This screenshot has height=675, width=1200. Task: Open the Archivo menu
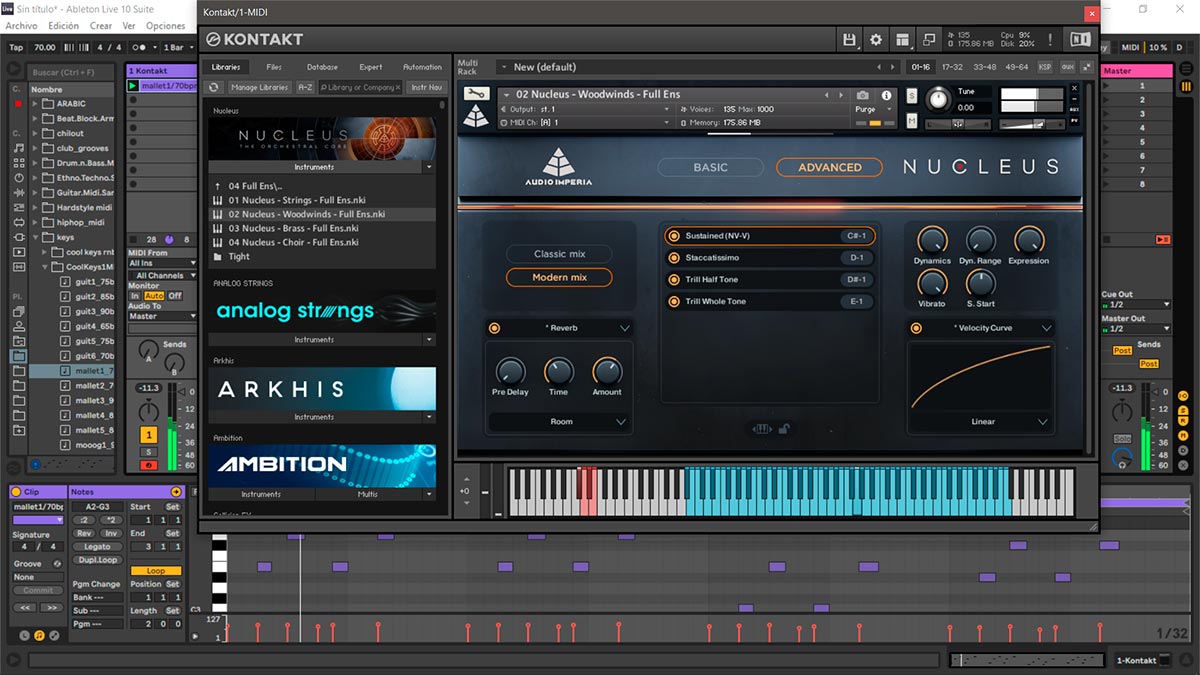click(21, 25)
